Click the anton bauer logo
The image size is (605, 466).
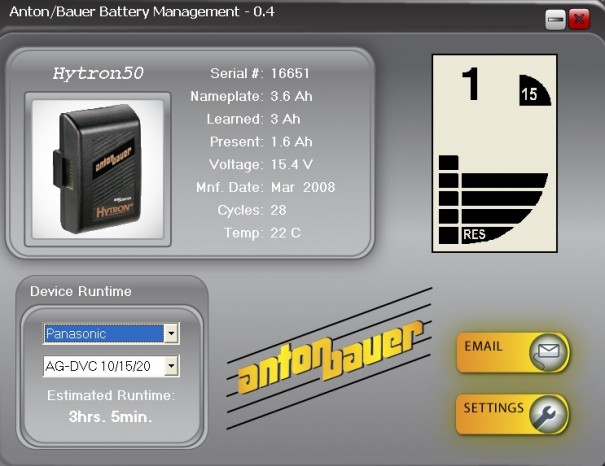click(330, 357)
